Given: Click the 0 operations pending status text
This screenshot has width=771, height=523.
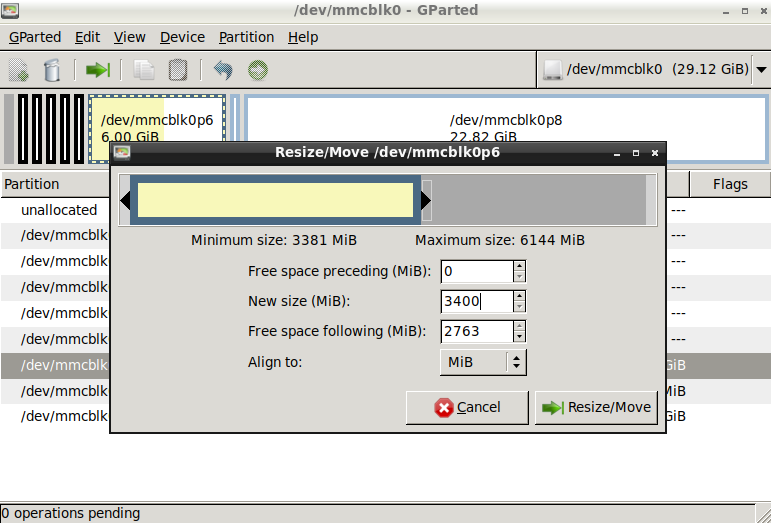Looking at the screenshot, I should point(70,514).
